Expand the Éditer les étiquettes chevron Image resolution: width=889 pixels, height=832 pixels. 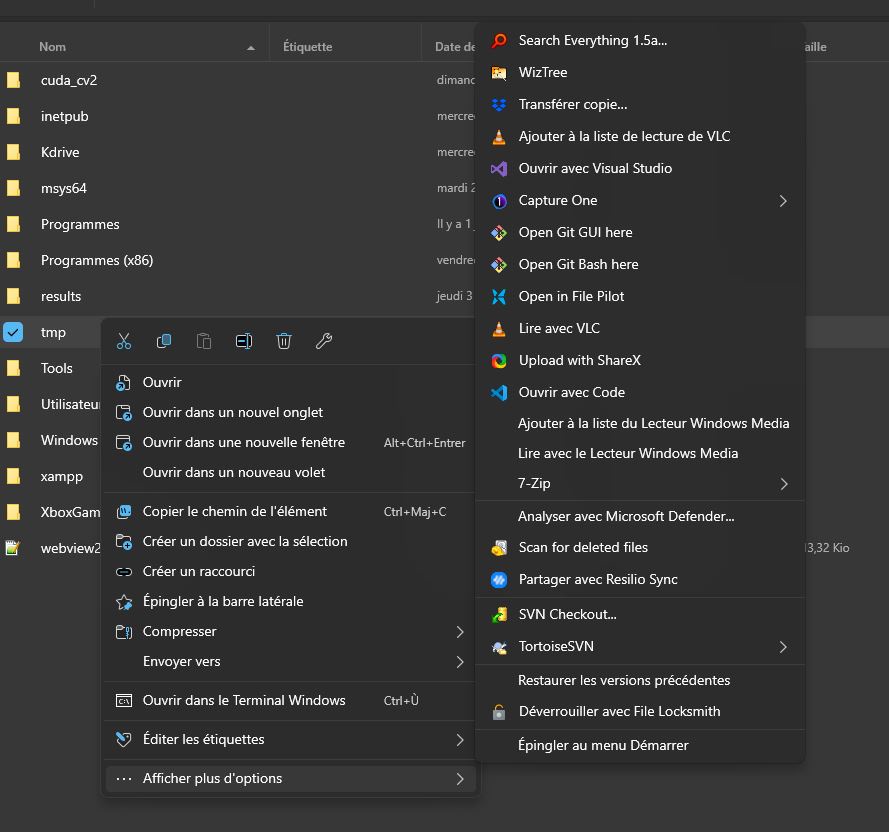(460, 740)
